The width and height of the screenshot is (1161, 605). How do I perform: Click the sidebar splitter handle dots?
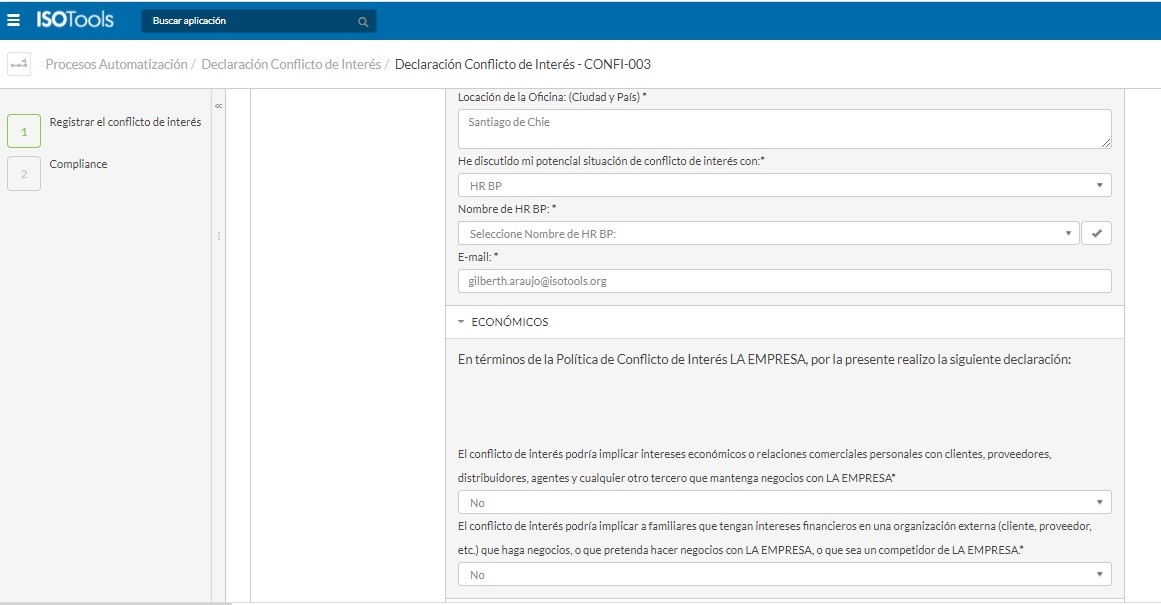[x=218, y=236]
